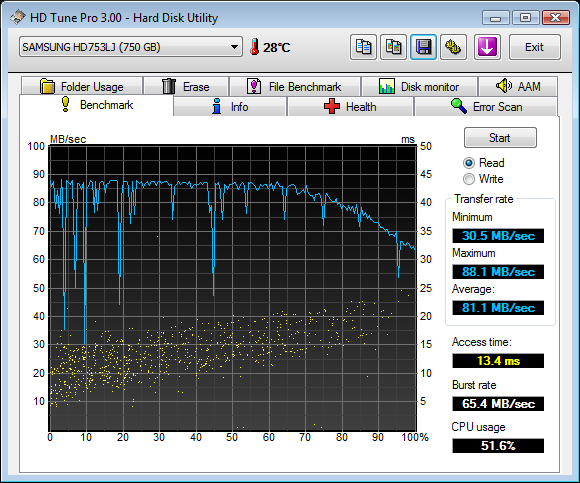Go to the File Benchmark tab
The image size is (580, 483).
click(x=295, y=87)
